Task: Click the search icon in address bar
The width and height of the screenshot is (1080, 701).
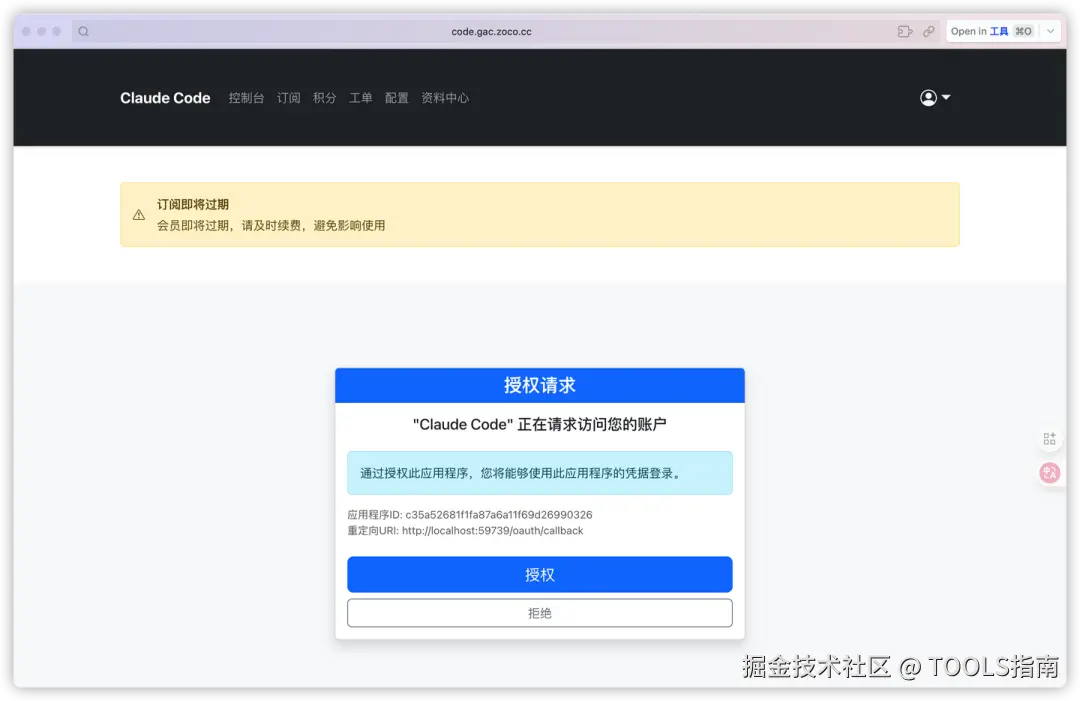Action: coord(83,31)
